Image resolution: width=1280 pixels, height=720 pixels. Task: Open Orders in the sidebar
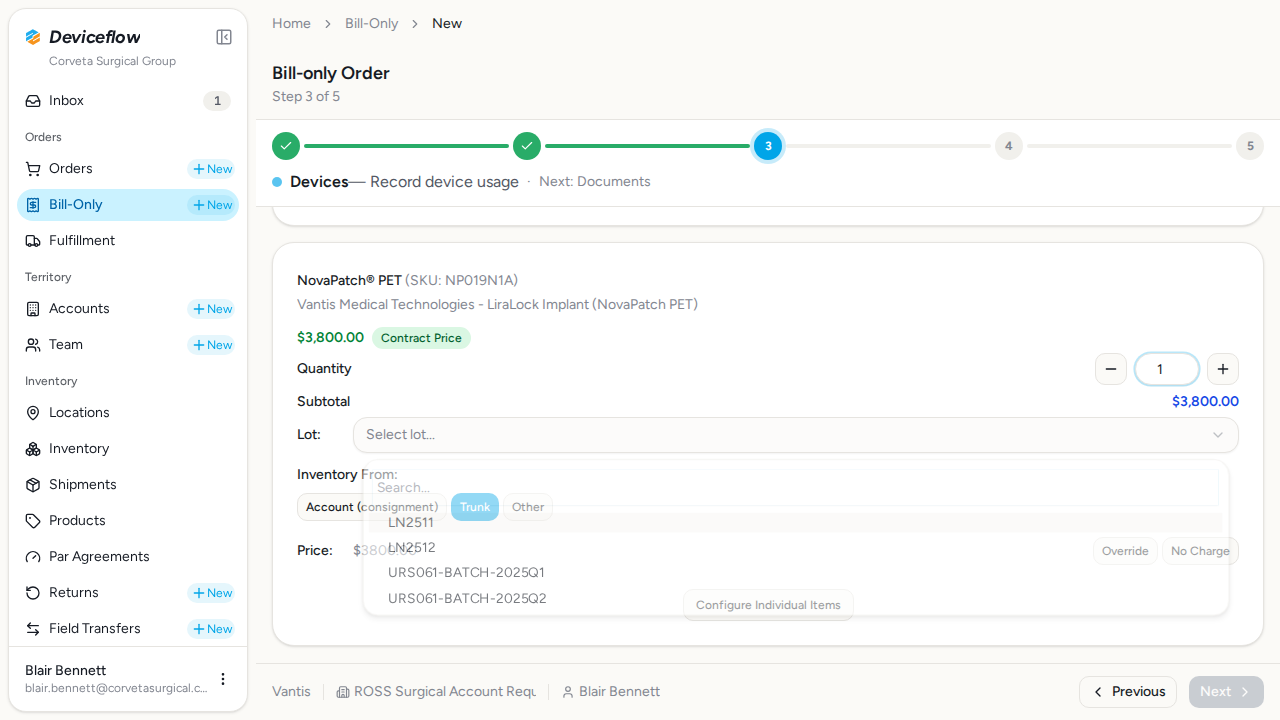click(x=71, y=169)
